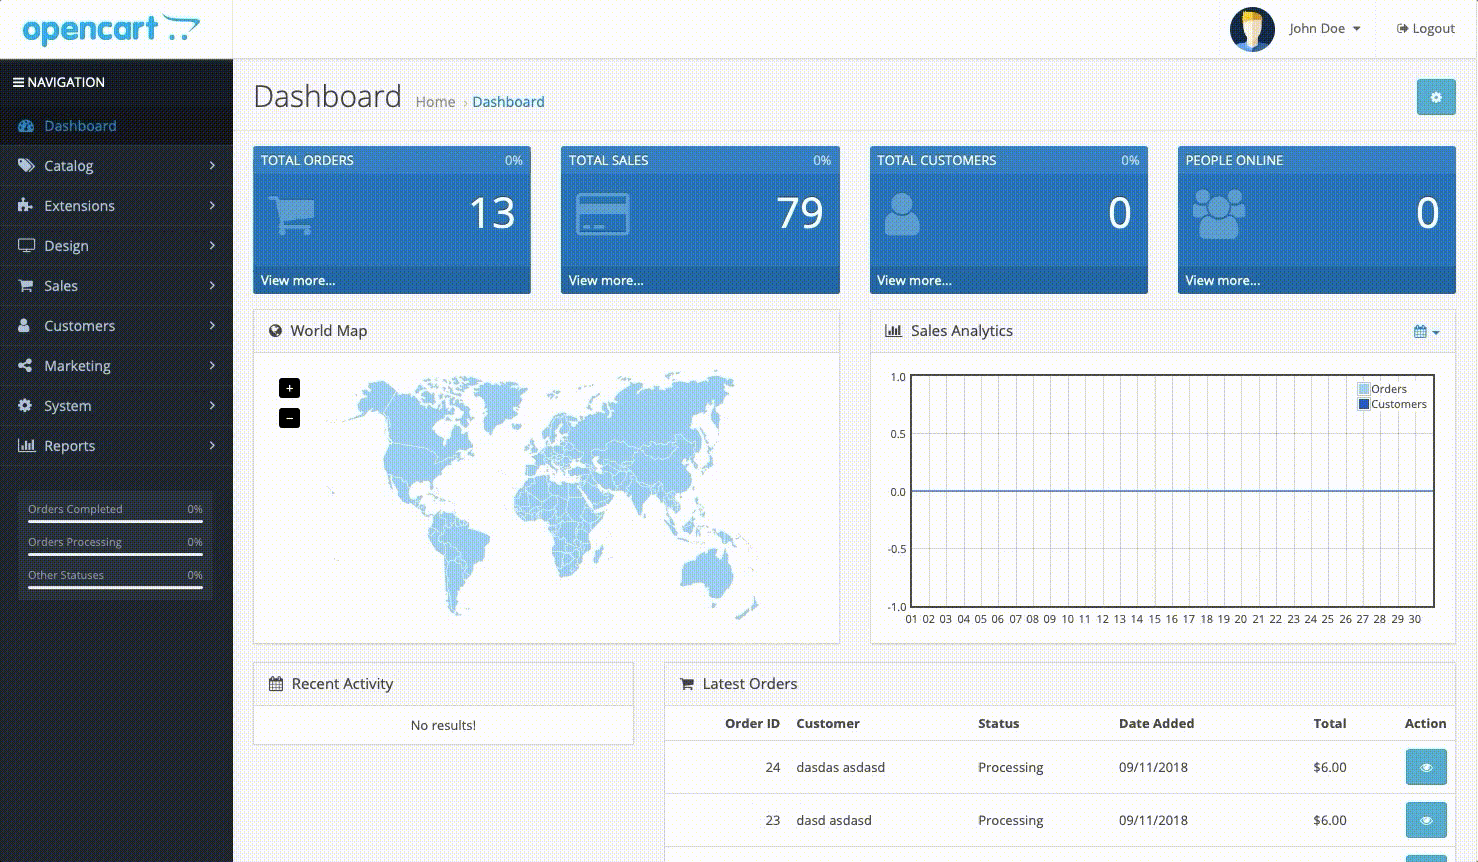The height and width of the screenshot is (862, 1478).
Task: Click the Orders Completed progress bar
Action: [115, 521]
